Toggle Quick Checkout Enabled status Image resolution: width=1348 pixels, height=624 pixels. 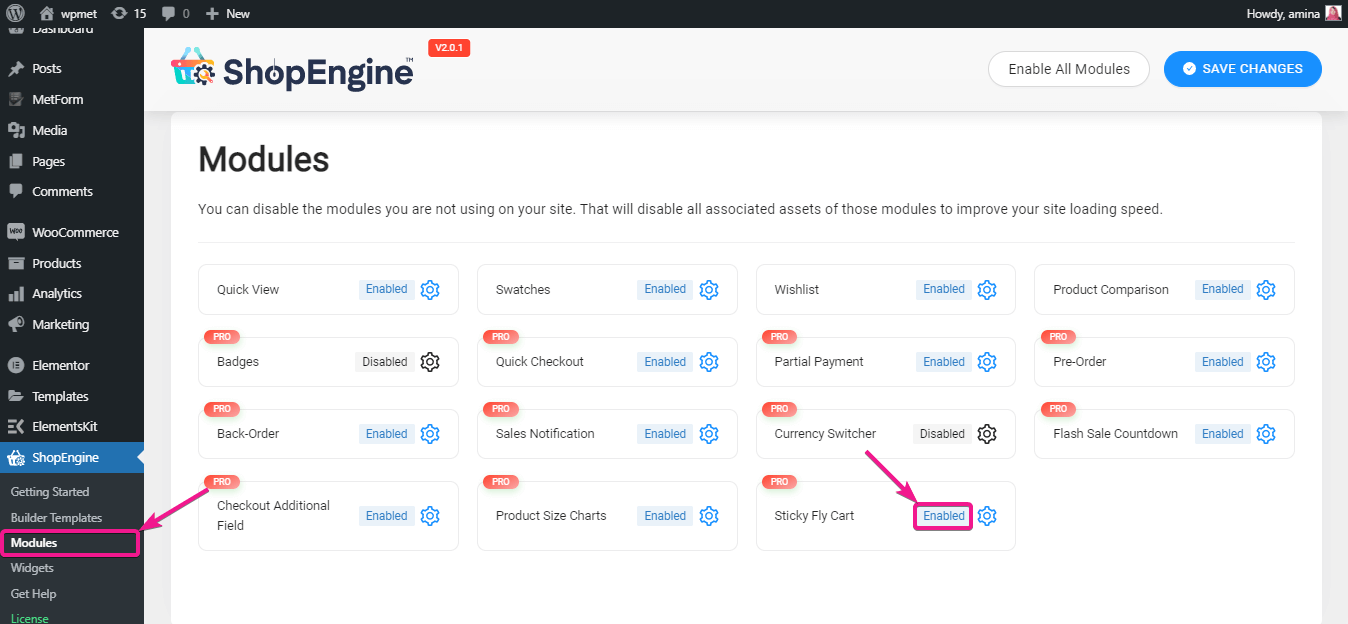pos(665,362)
